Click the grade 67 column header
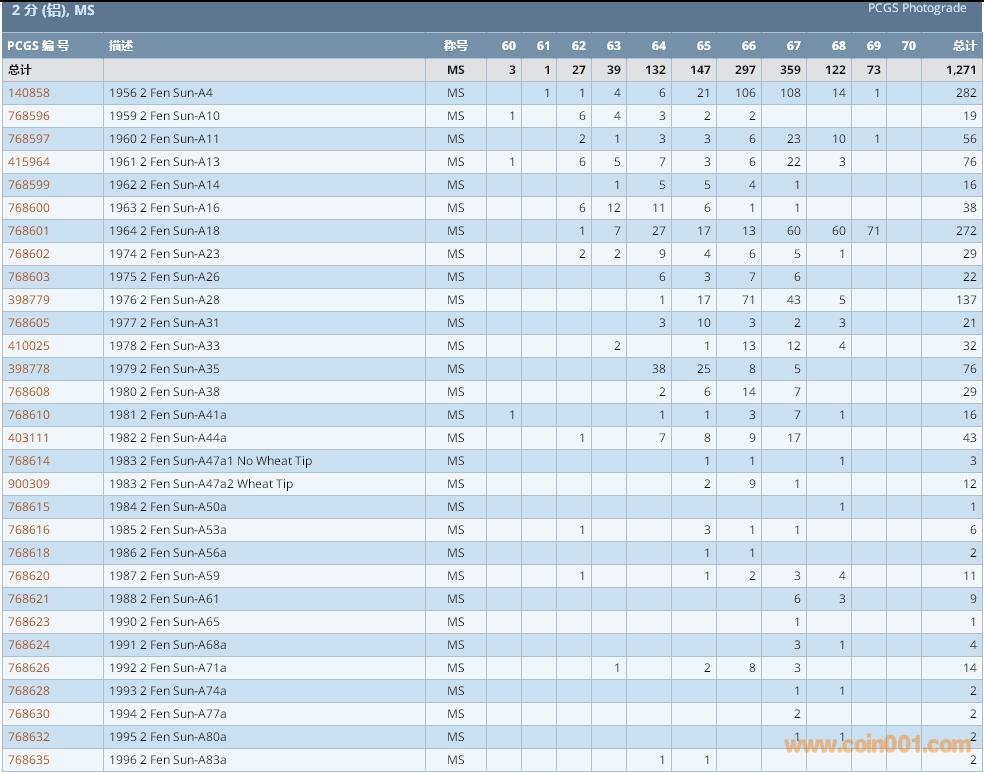984x772 pixels. 793,46
